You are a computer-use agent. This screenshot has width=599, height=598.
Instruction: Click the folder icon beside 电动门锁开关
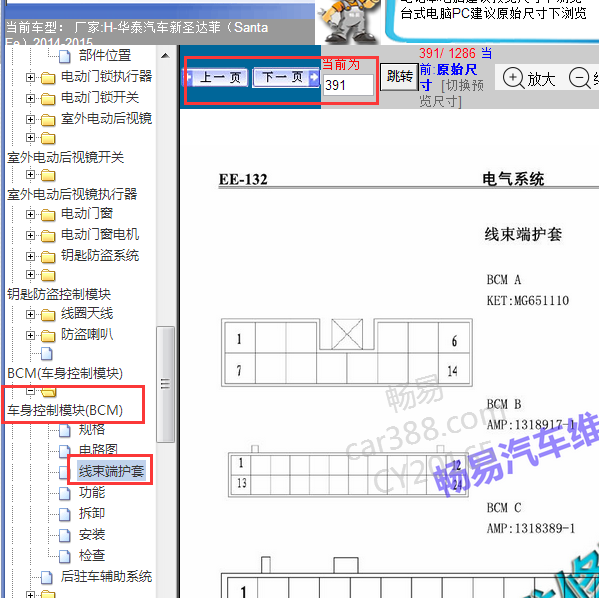[x=48, y=99]
